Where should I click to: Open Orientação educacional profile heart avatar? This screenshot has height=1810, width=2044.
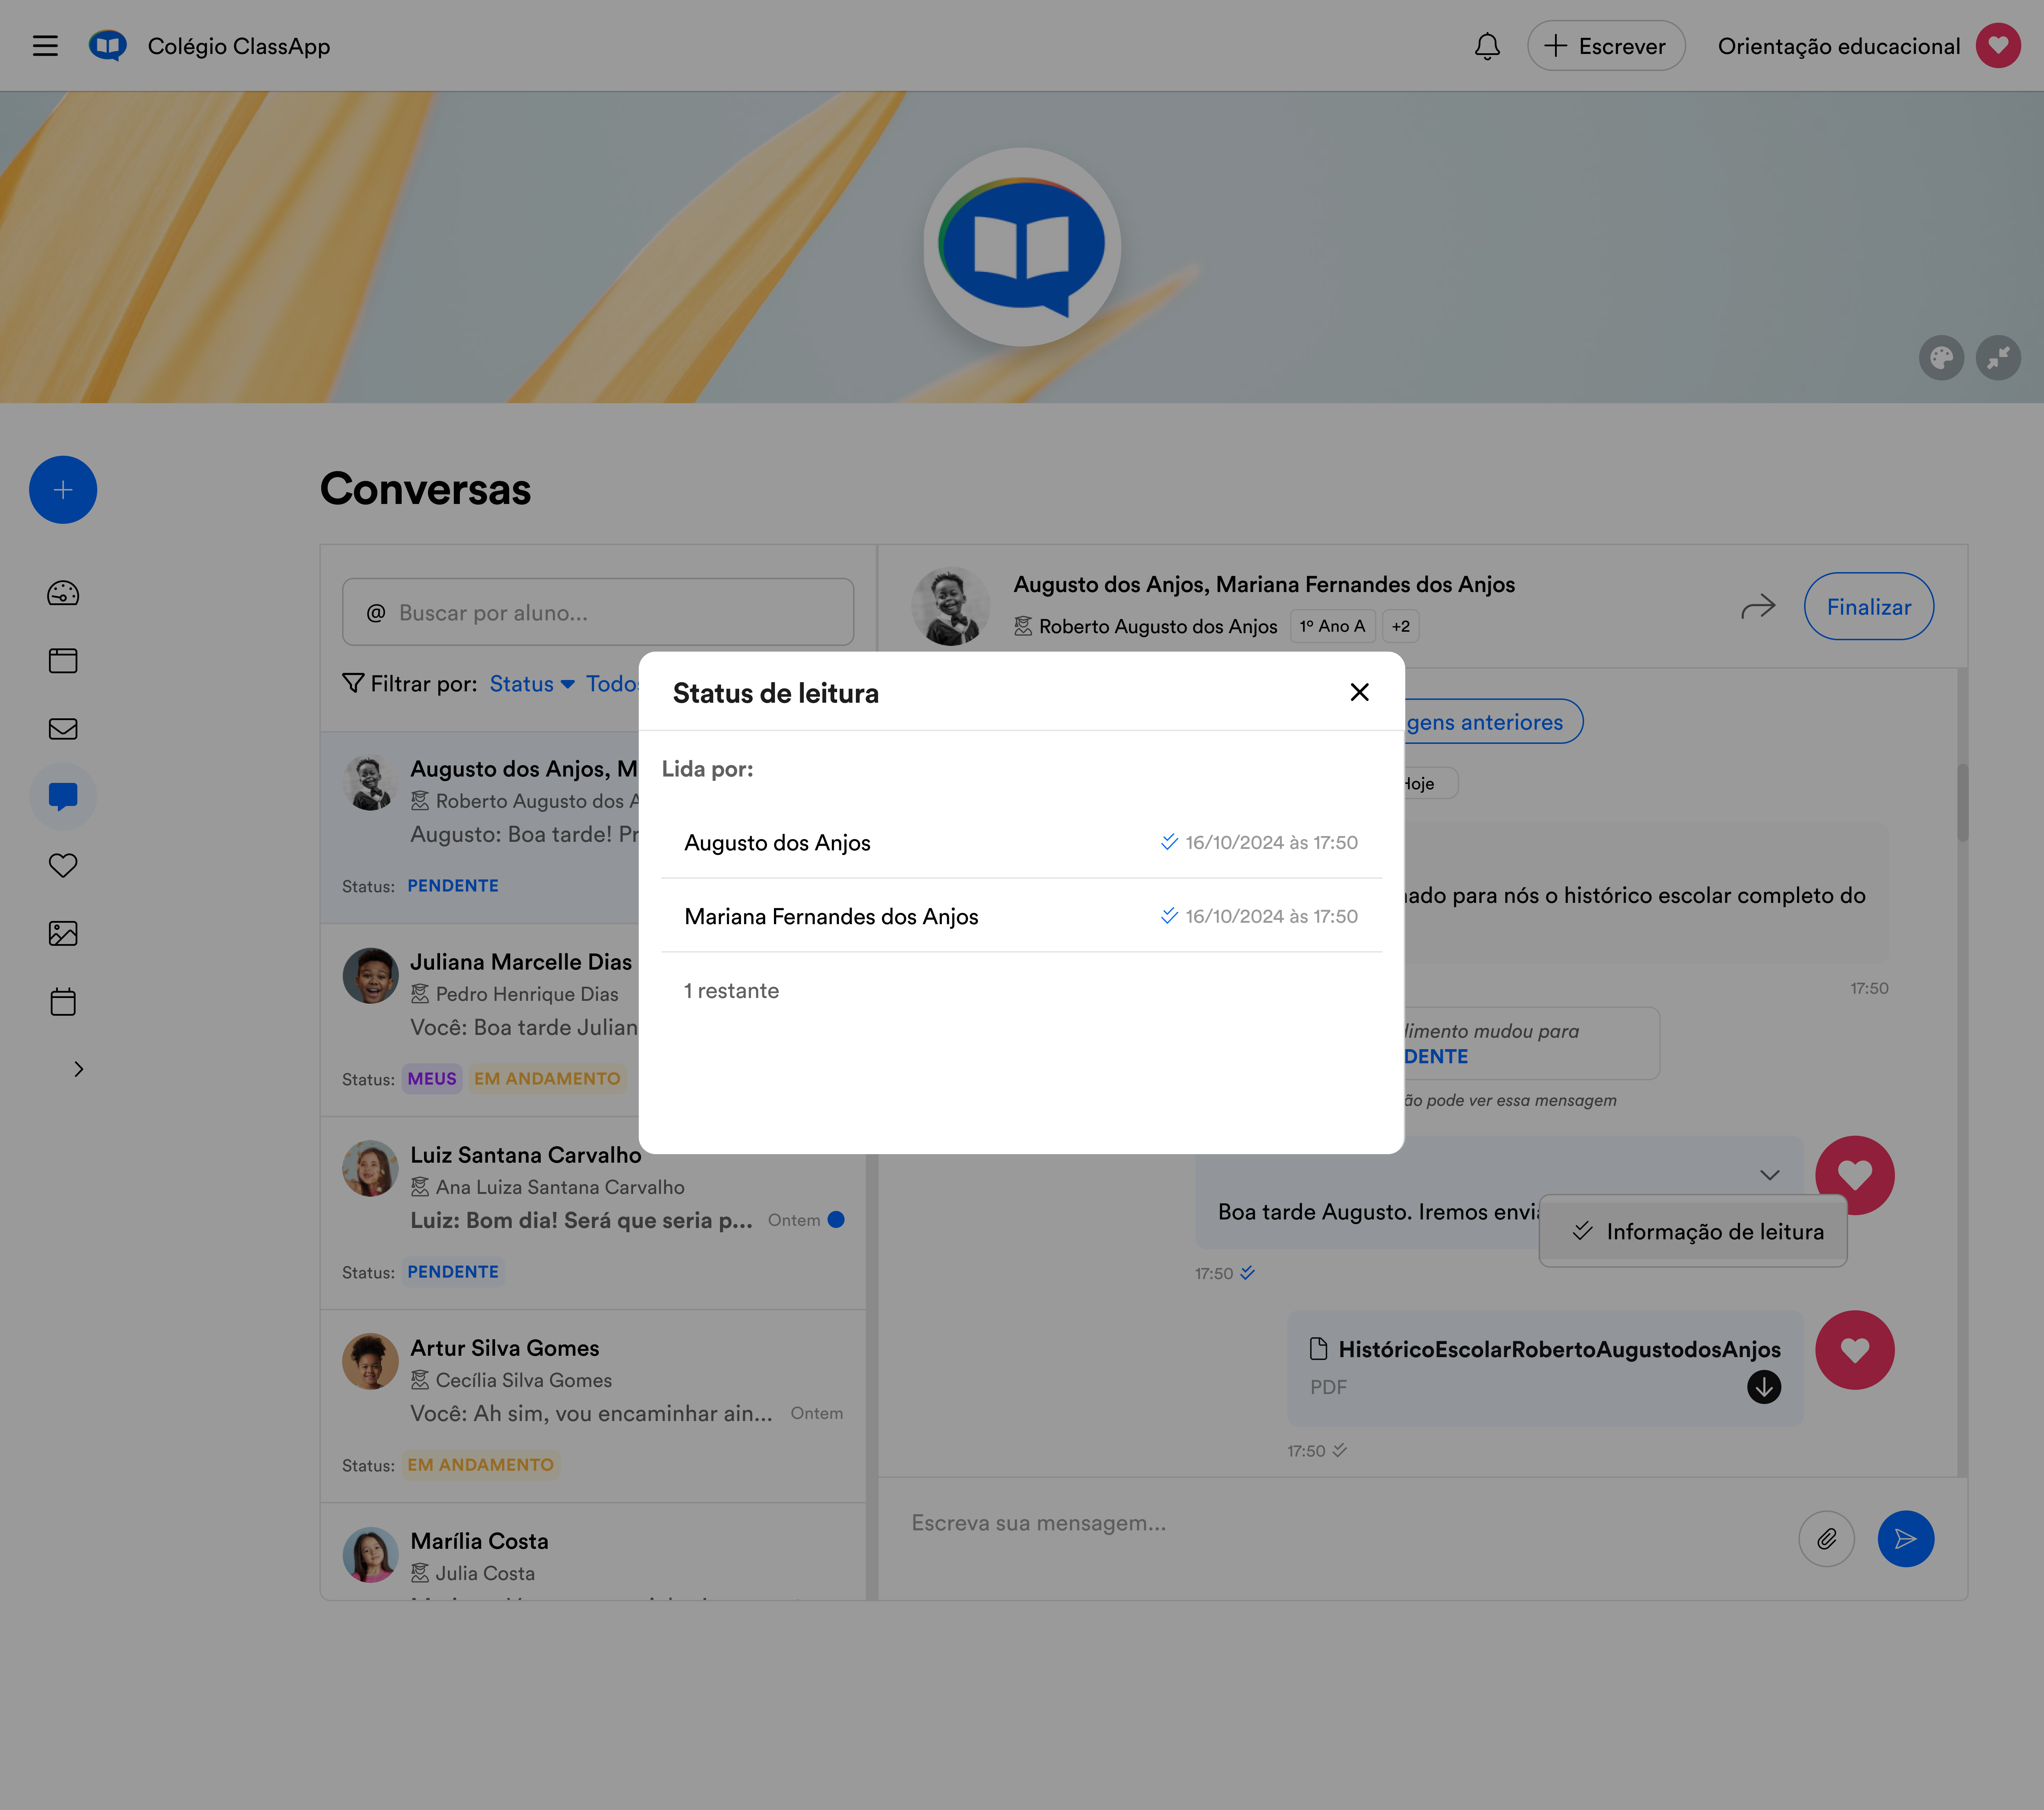(x=1998, y=46)
